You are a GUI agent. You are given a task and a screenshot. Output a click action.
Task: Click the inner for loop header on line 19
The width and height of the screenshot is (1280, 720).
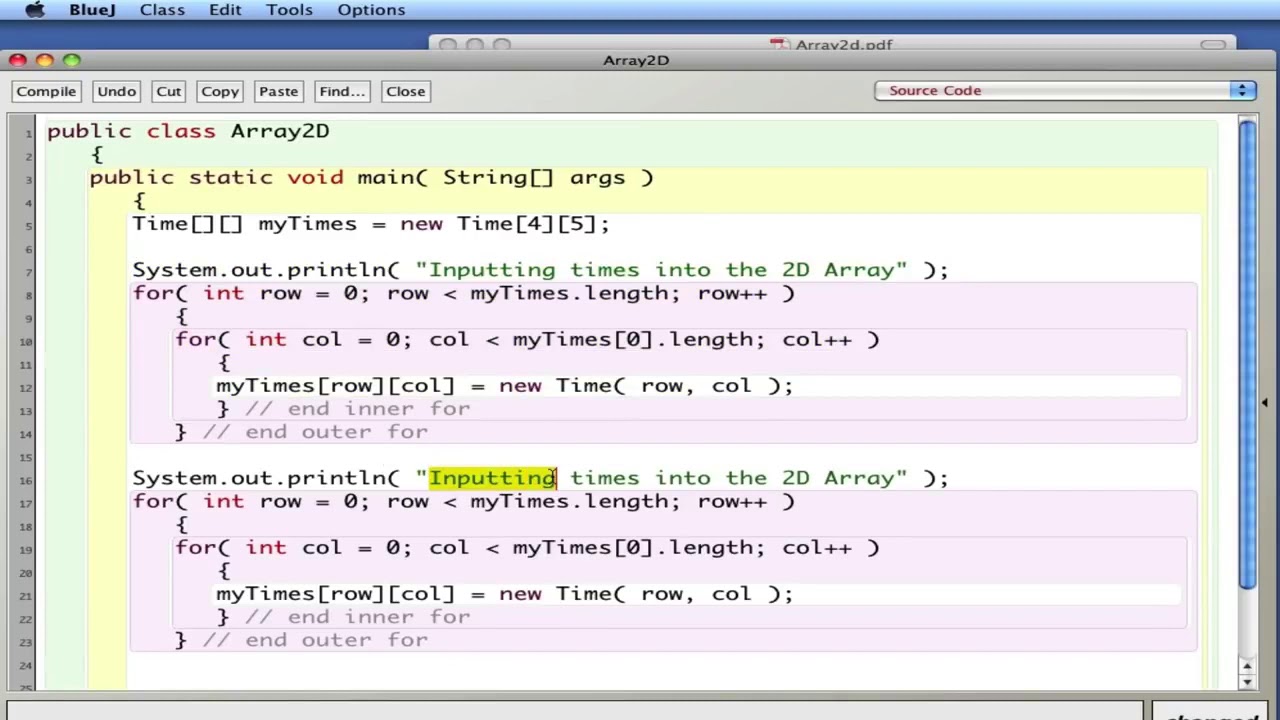tap(528, 547)
